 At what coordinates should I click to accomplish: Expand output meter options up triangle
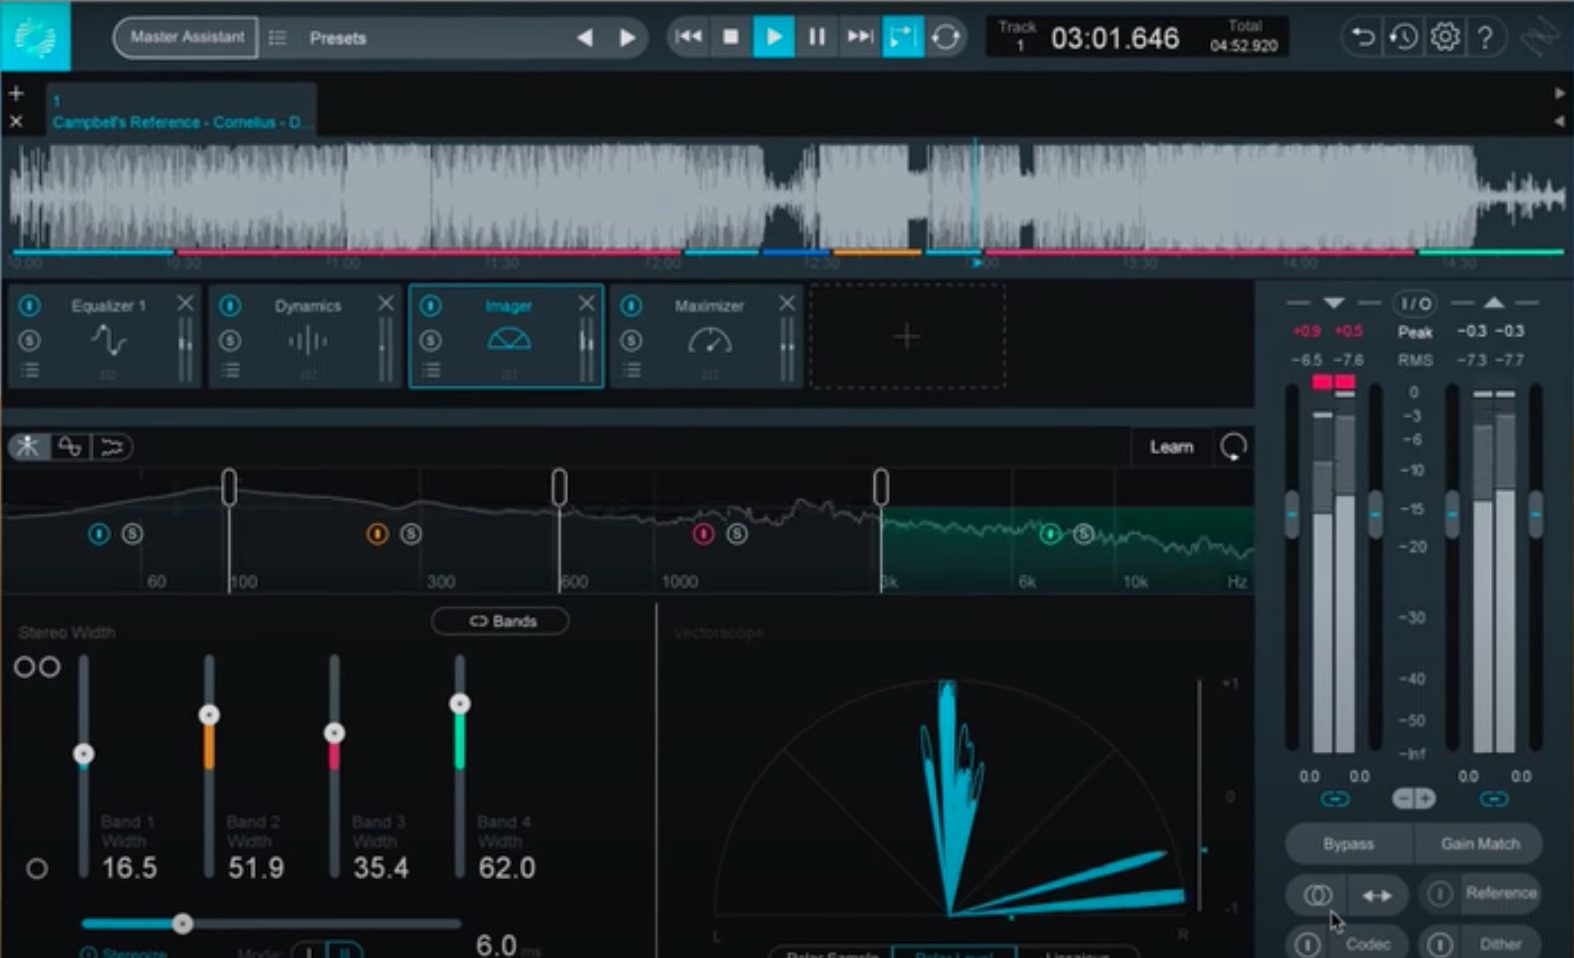coord(1493,303)
